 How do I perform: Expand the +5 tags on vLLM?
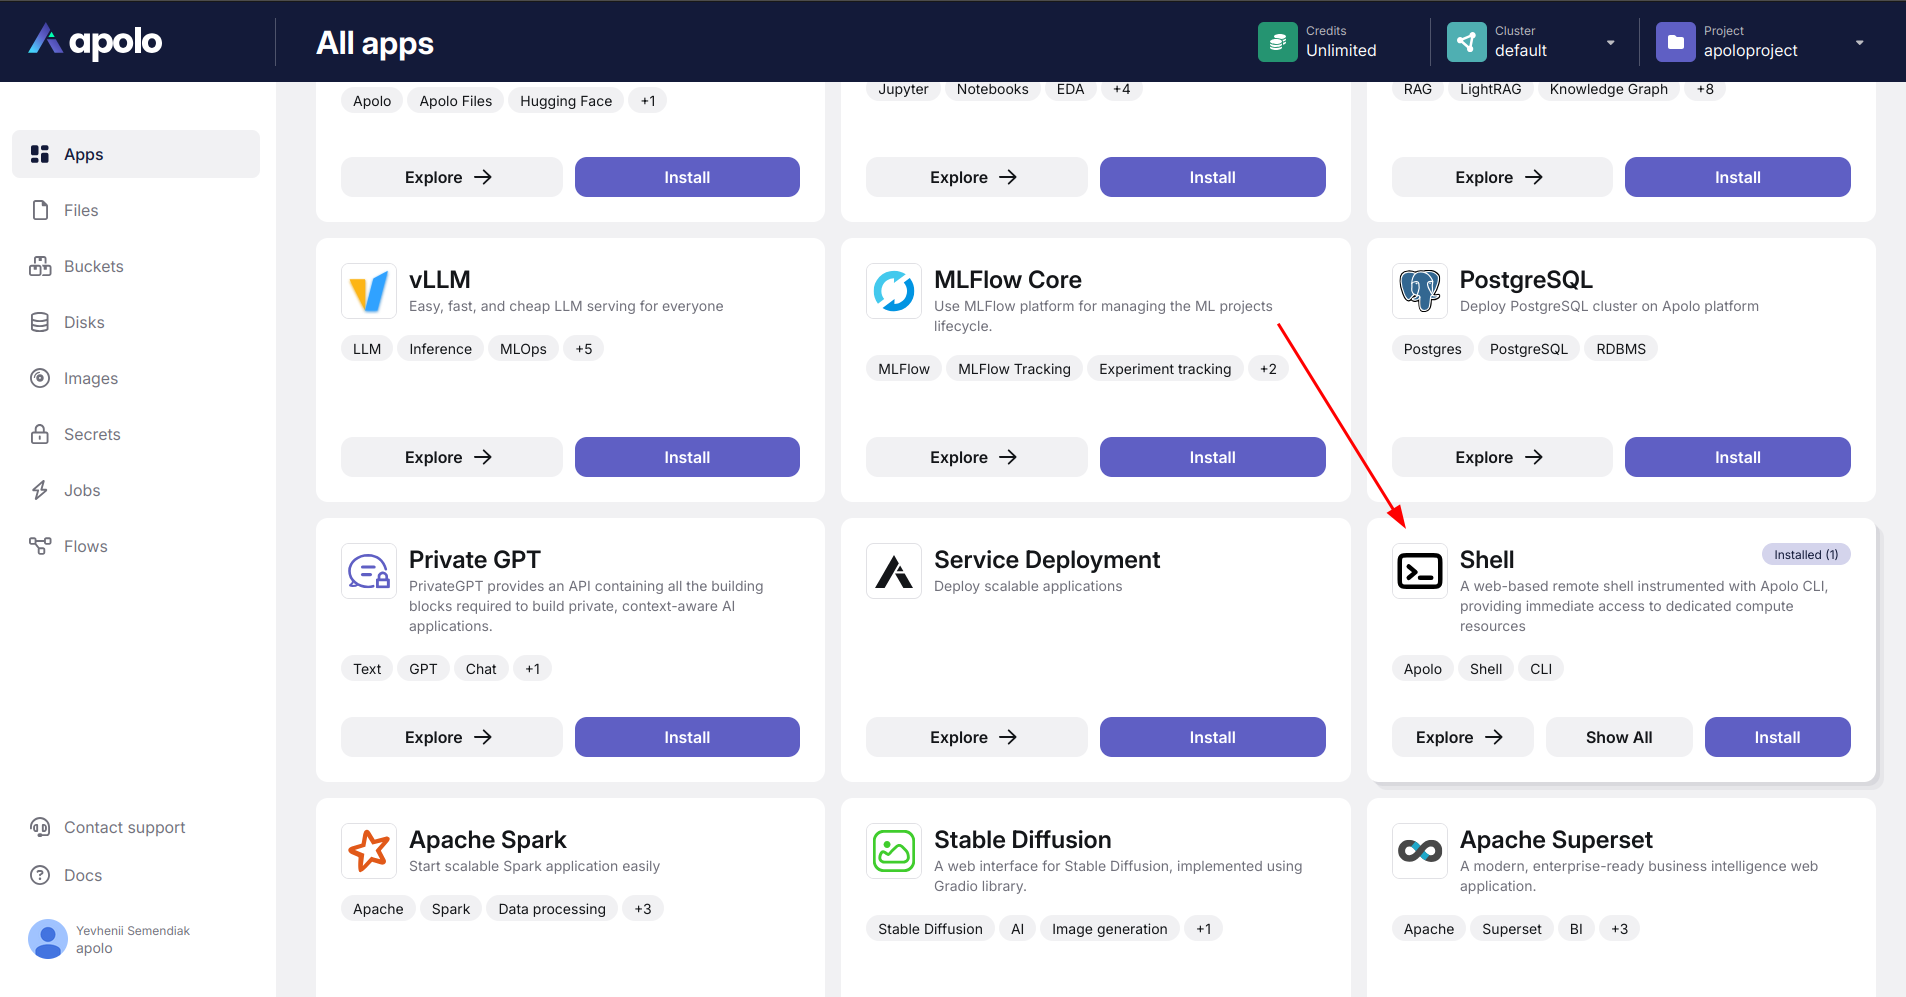(x=583, y=349)
